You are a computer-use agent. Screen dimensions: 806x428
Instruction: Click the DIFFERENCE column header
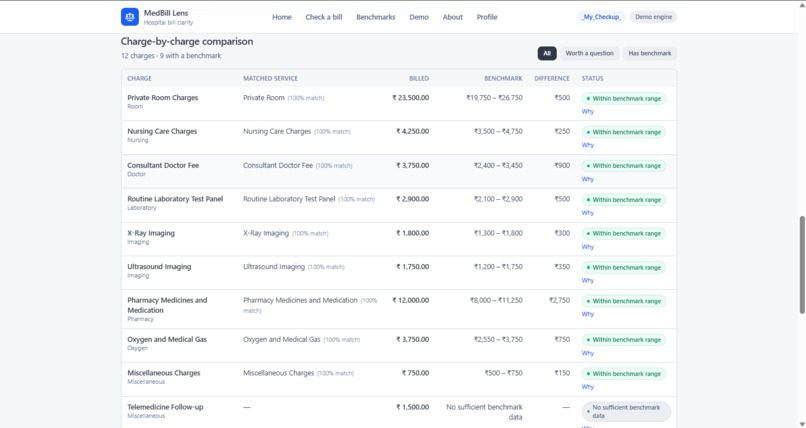pos(552,79)
